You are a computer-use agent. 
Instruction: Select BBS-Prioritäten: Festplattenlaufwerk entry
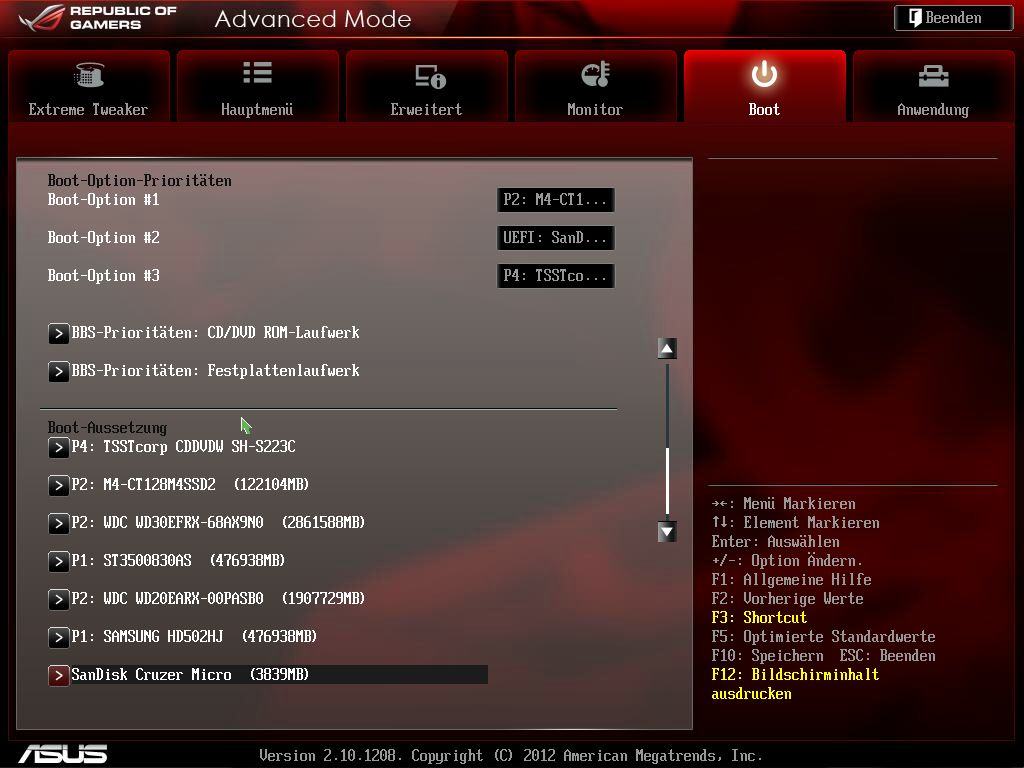tap(216, 371)
